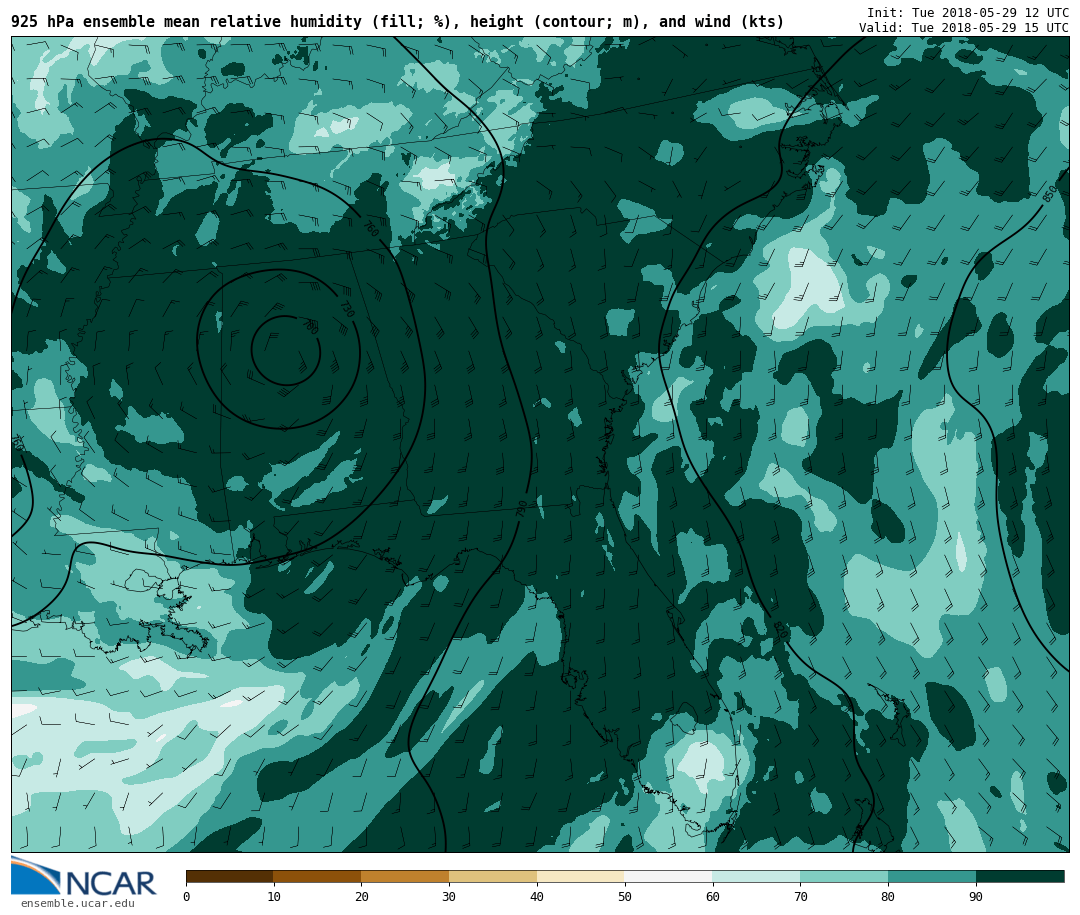The image size is (1080, 915).
Task: Click the ensemble.ucar.edu text
Action: [x=78, y=903]
